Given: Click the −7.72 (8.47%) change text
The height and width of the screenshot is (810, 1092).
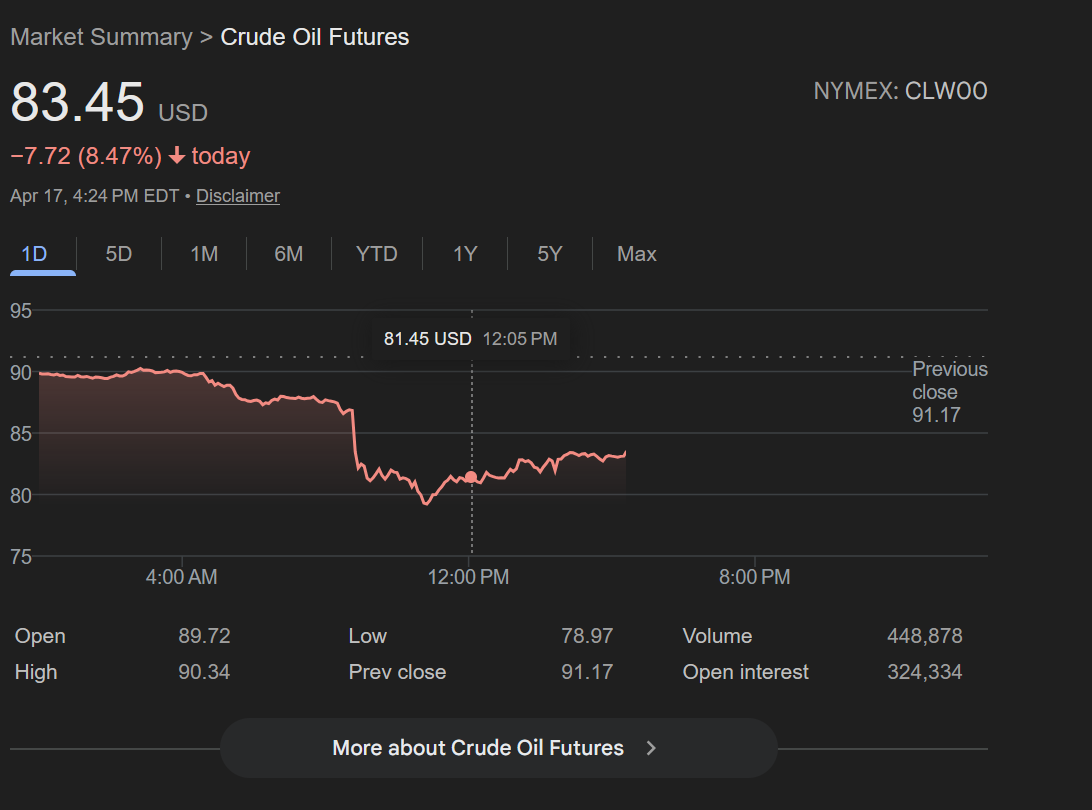Looking at the screenshot, I should coord(86,156).
